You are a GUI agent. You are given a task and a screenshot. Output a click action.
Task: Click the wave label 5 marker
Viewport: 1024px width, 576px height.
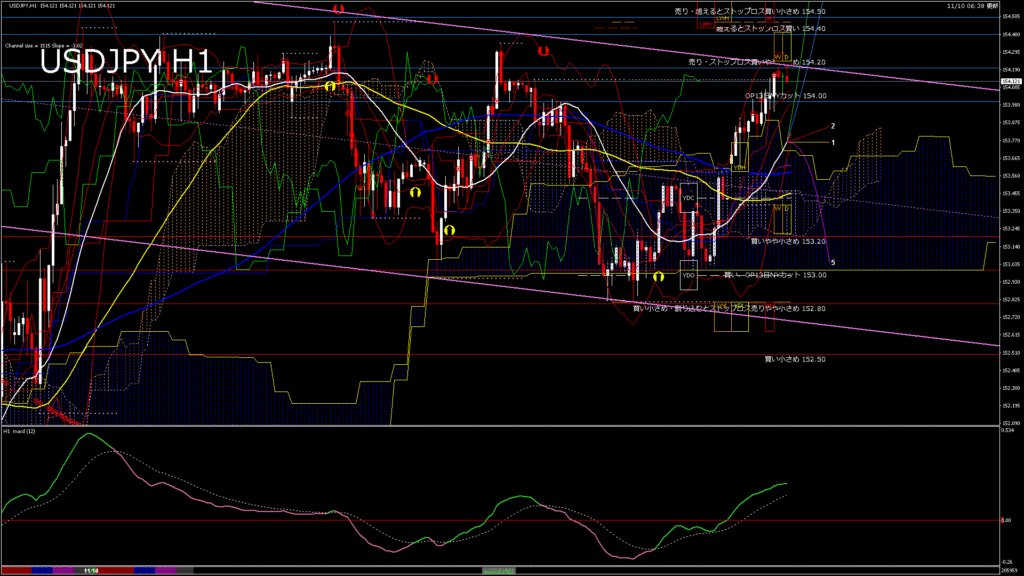coord(832,262)
